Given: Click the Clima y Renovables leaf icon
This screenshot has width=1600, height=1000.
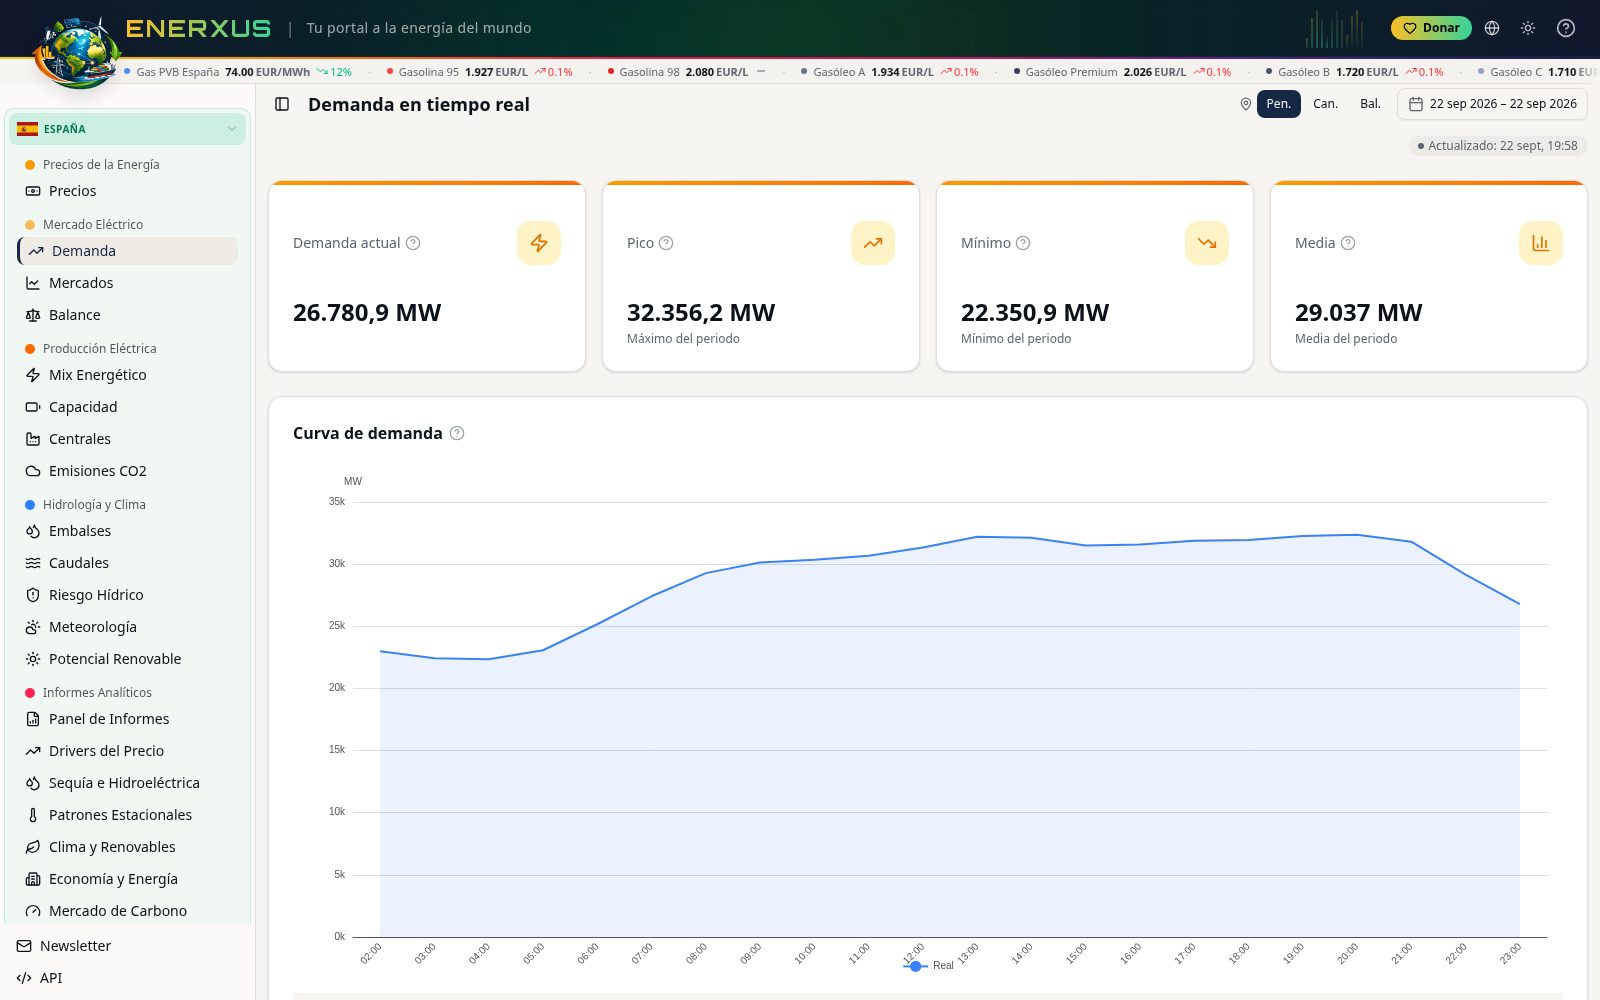Looking at the screenshot, I should click(x=33, y=847).
